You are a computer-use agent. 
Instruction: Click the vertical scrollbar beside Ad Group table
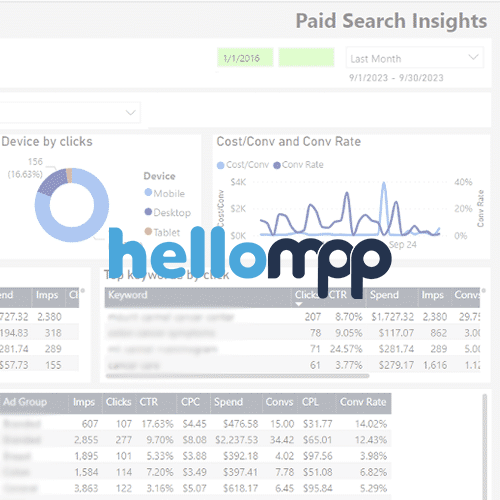(x=485, y=447)
